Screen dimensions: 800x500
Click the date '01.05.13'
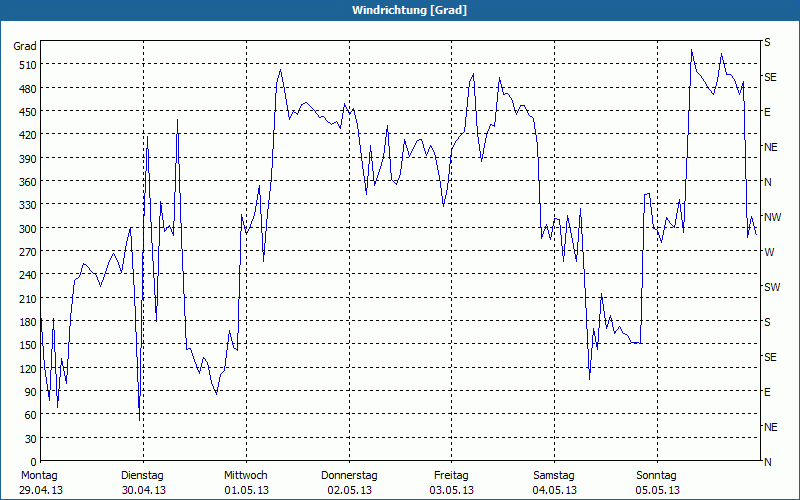(246, 490)
